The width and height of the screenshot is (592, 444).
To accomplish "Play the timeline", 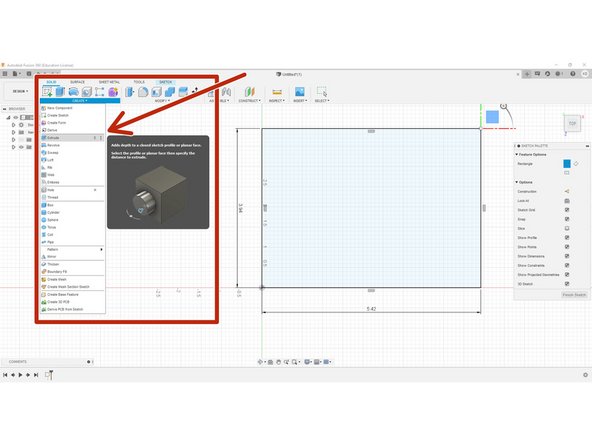I will [x=20, y=375].
